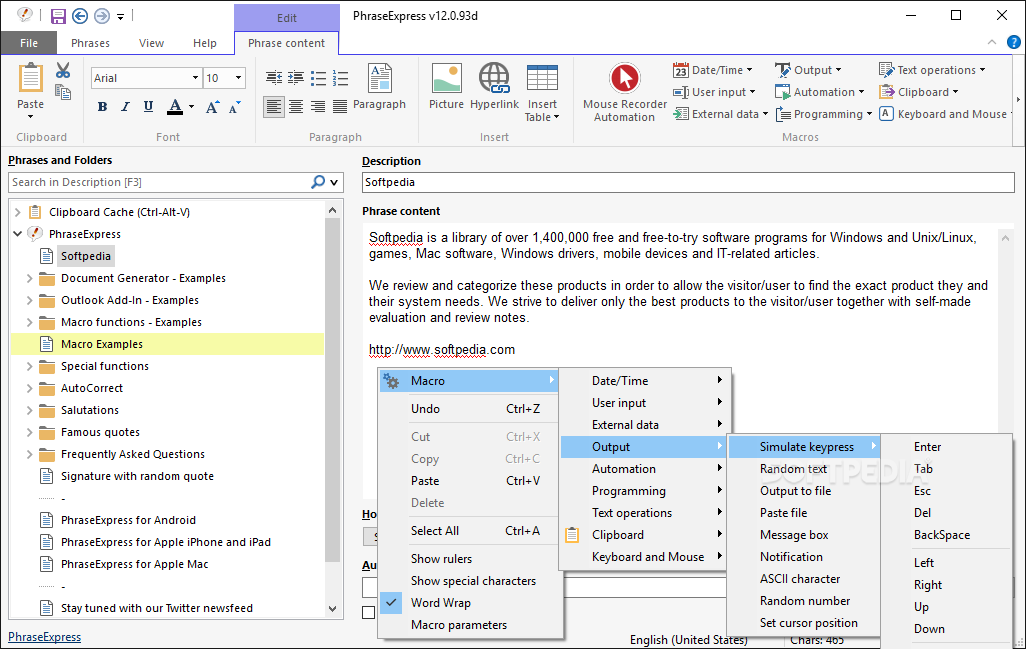
Task: Collapse the ribbon with the chevron
Action: (x=992, y=43)
